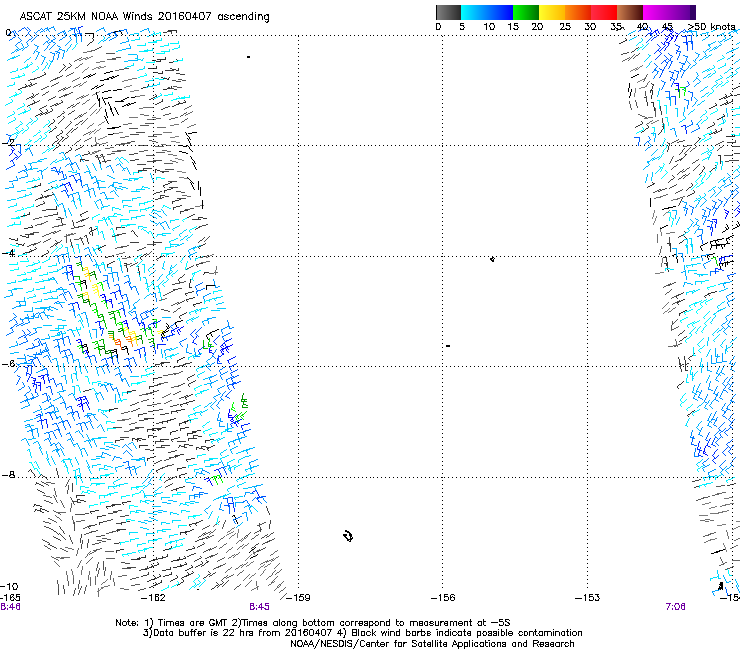Click the color scale's '40' tick label
The image size is (740, 650).
[642, 26]
